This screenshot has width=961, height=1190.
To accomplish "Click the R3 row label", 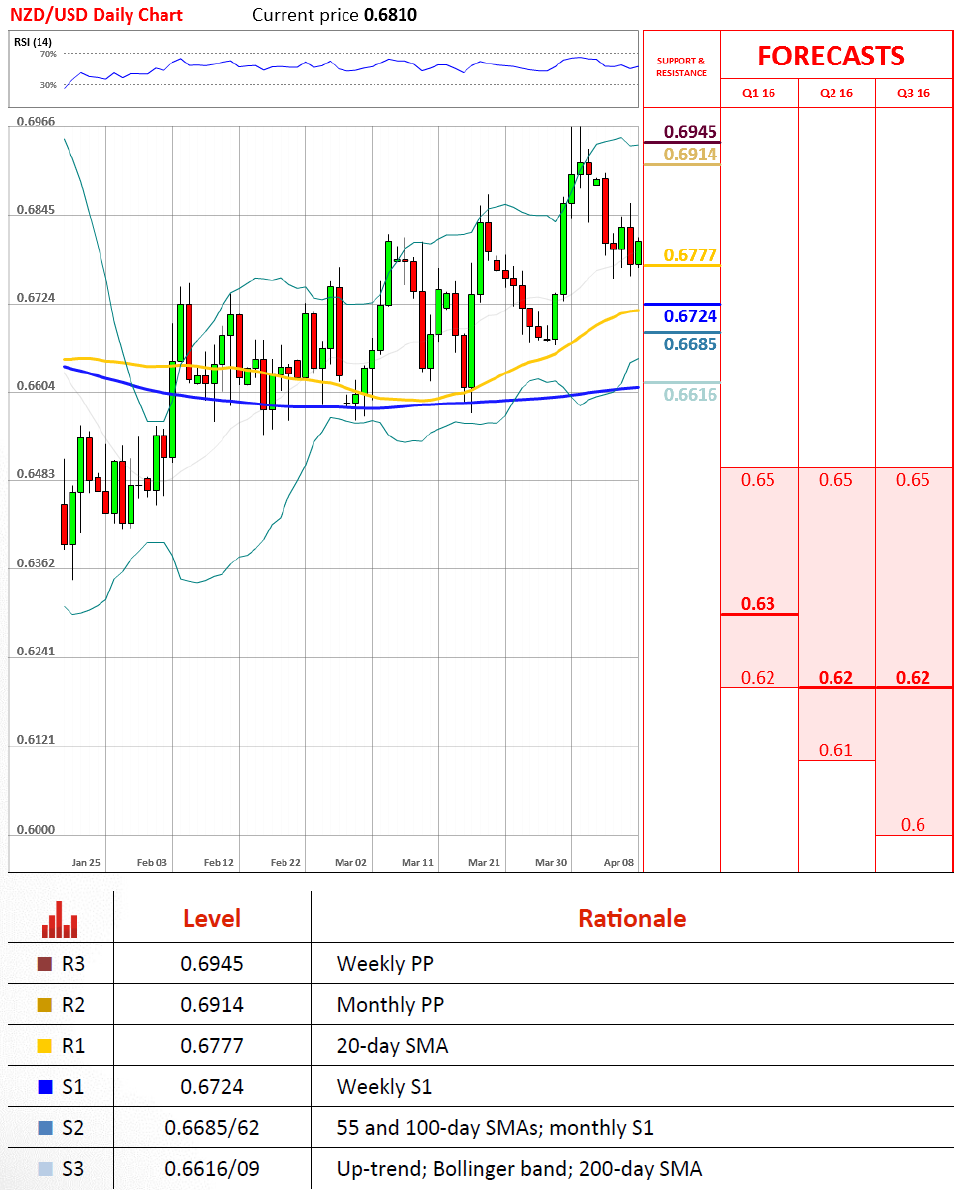I will click(x=73, y=964).
